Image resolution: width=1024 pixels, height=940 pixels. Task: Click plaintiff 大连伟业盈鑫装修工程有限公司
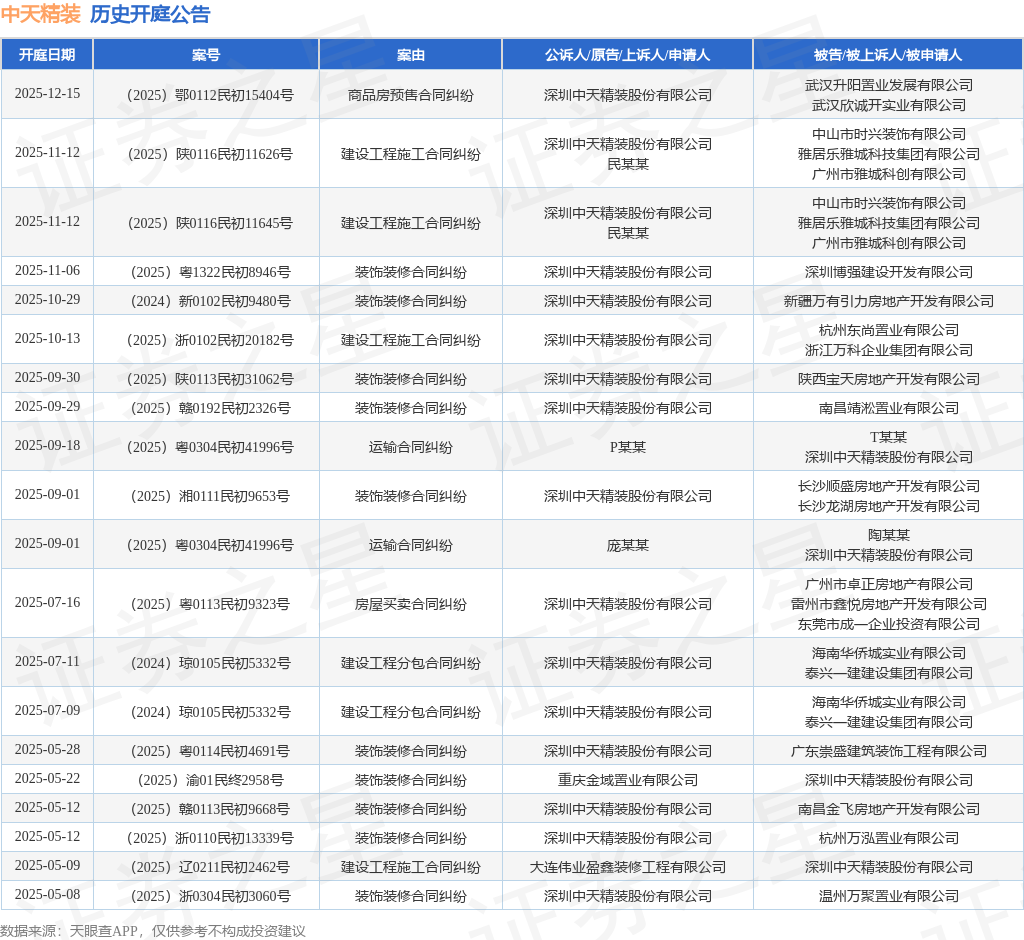point(628,867)
